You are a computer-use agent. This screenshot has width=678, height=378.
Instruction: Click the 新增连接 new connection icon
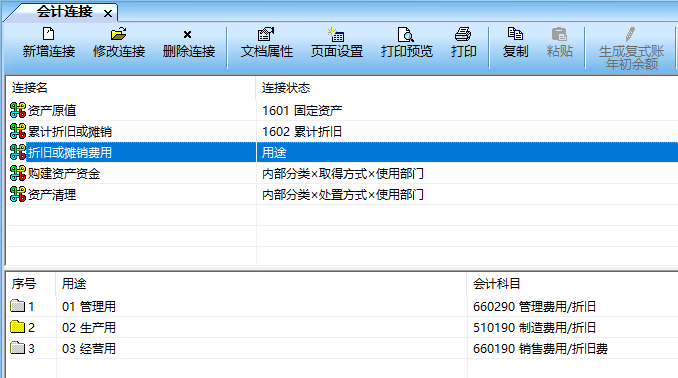(48, 34)
